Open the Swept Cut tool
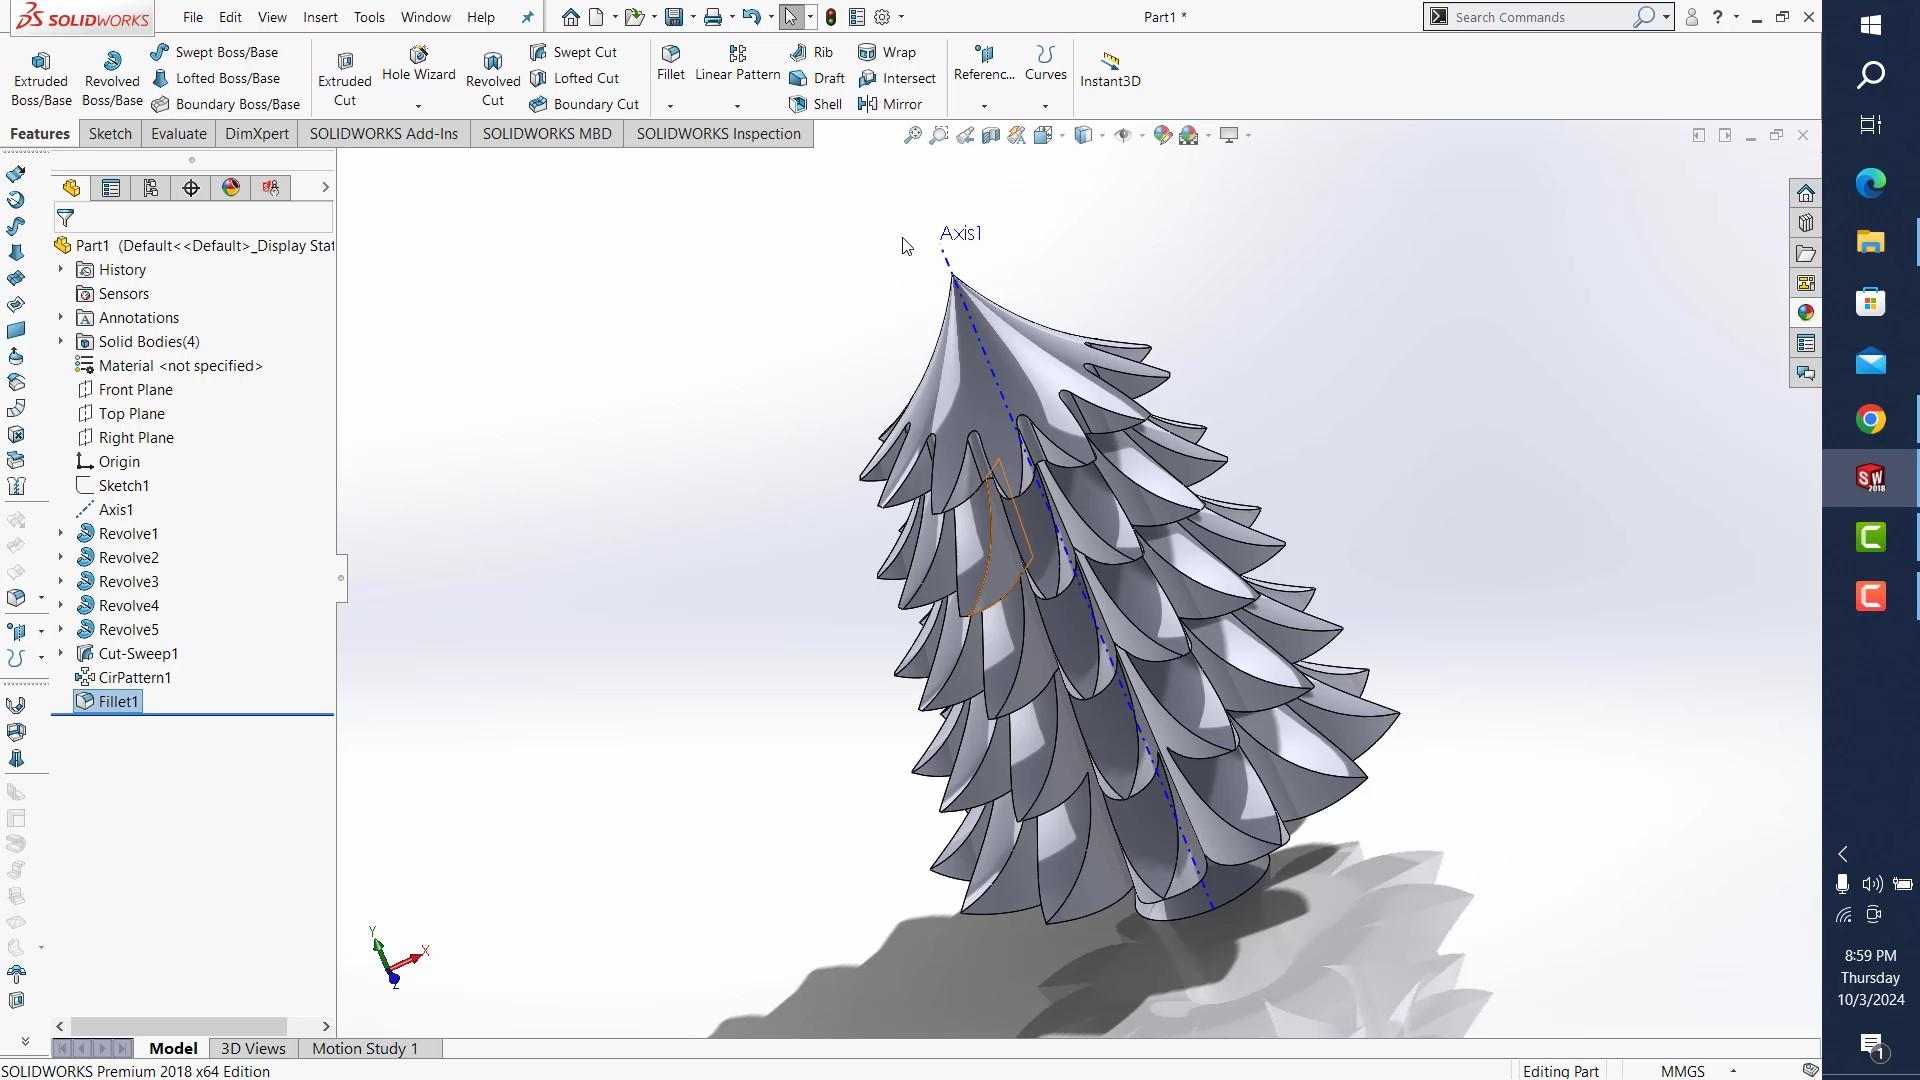Screen dimensions: 1920x1080 click(x=574, y=52)
